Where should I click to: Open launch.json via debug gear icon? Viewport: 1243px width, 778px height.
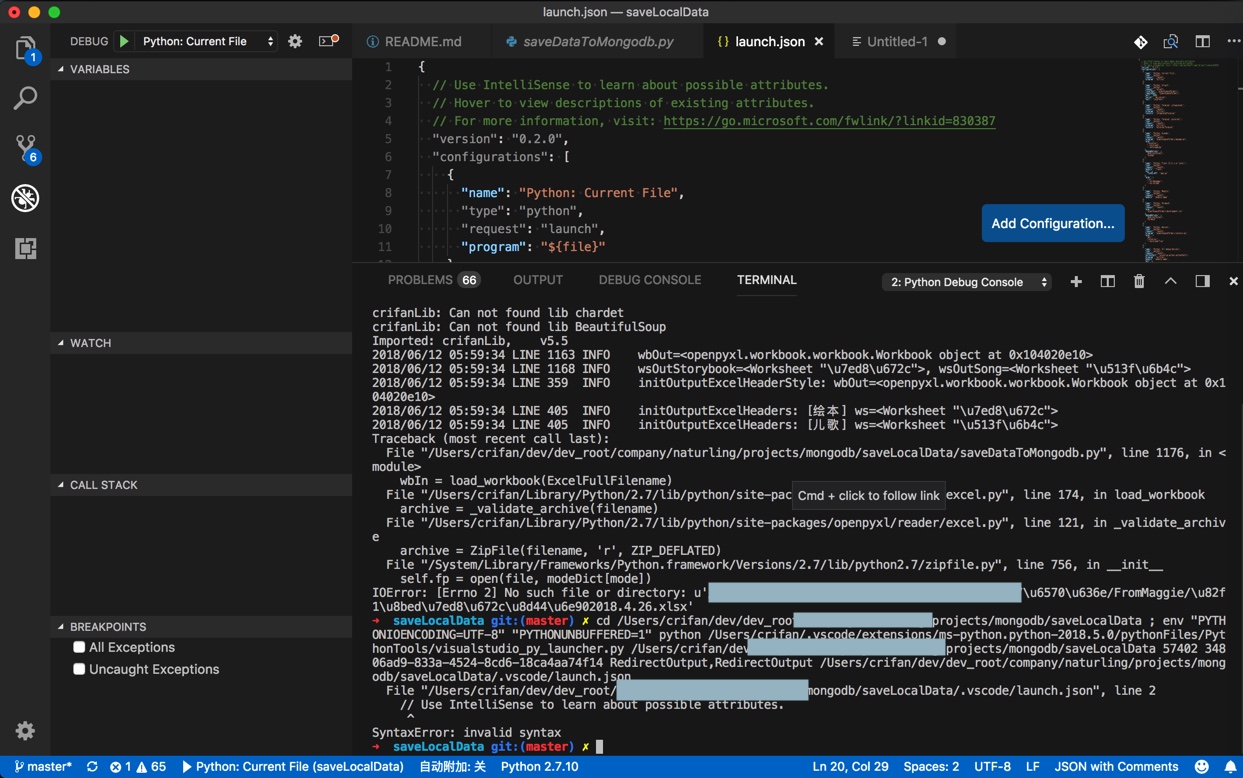pos(295,41)
